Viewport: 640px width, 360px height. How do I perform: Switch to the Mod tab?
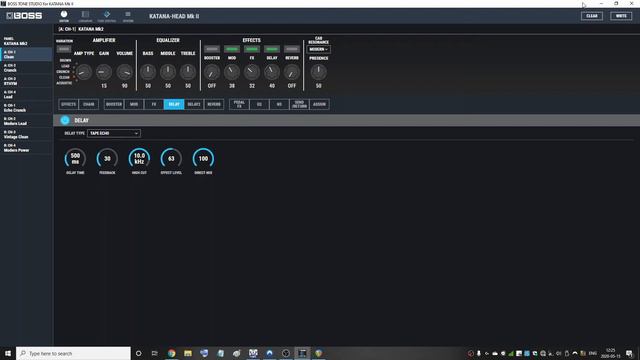(134, 104)
